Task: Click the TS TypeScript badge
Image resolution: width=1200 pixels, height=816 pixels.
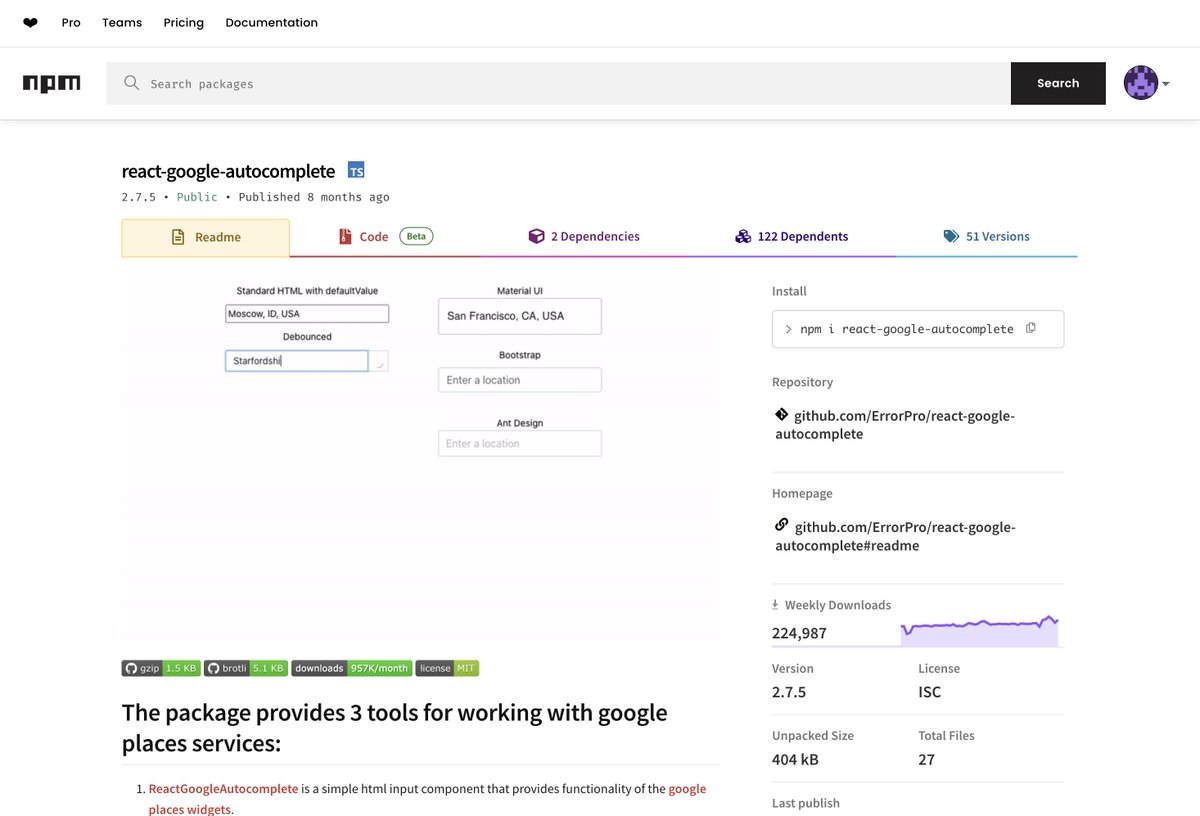Action: coord(356,170)
